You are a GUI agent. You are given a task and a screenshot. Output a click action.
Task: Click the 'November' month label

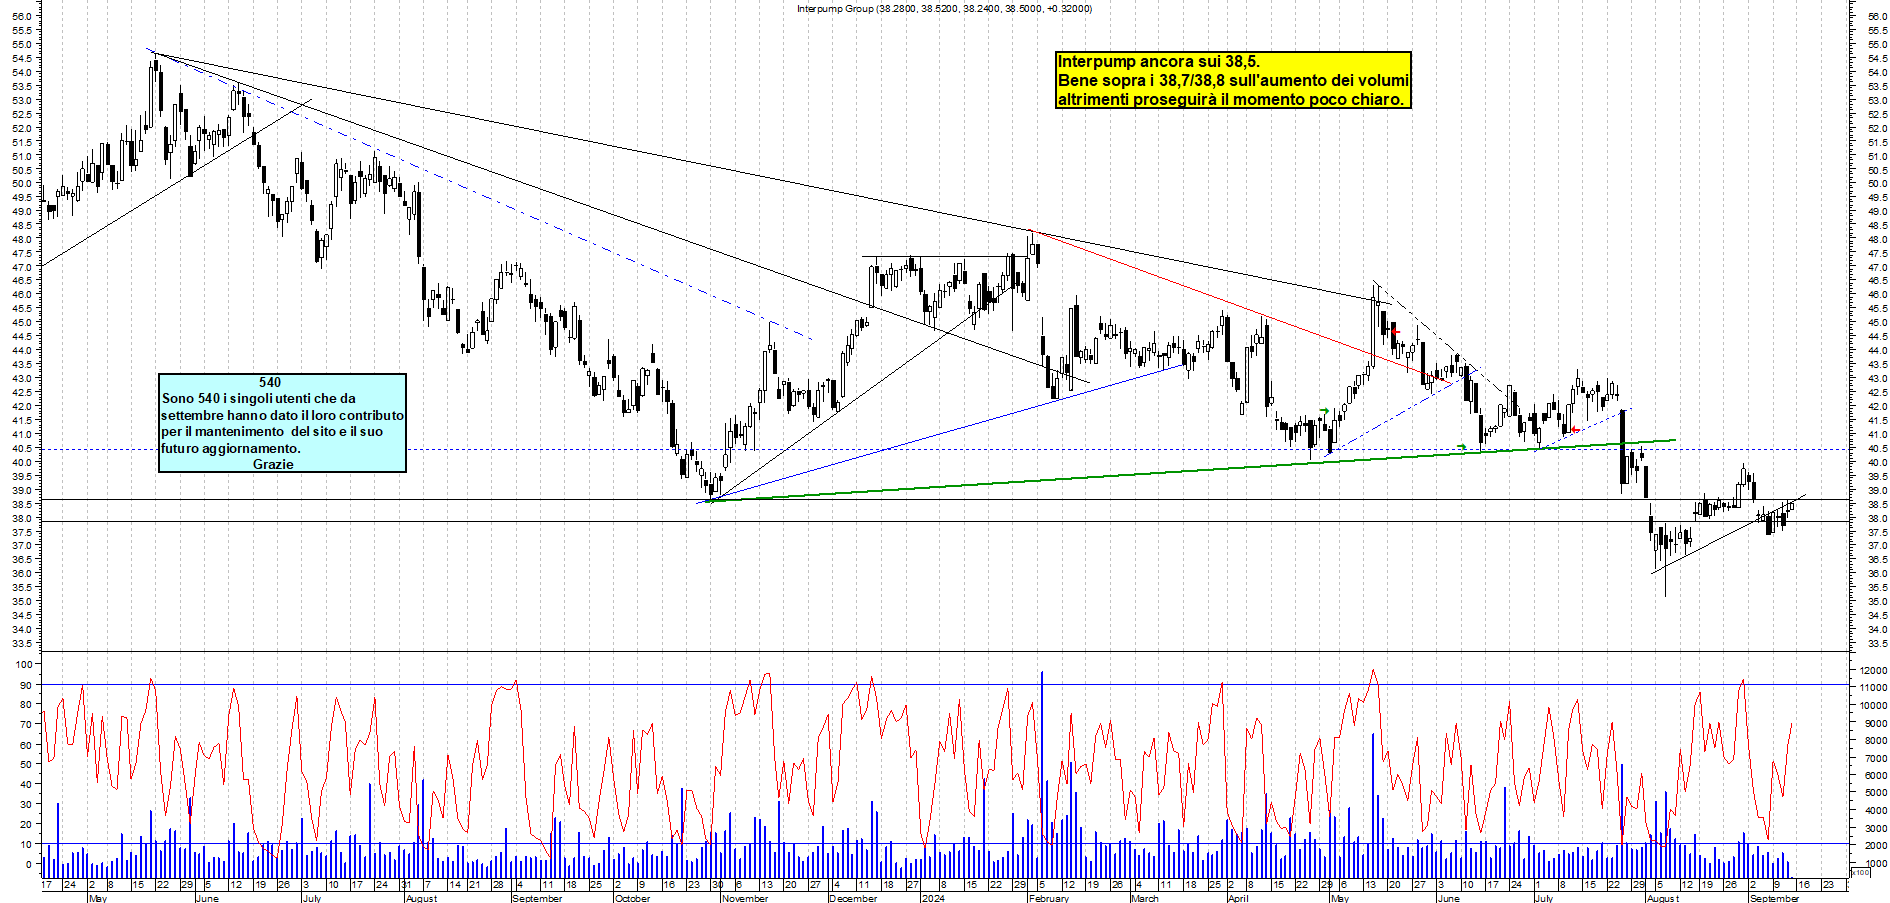pos(744,898)
